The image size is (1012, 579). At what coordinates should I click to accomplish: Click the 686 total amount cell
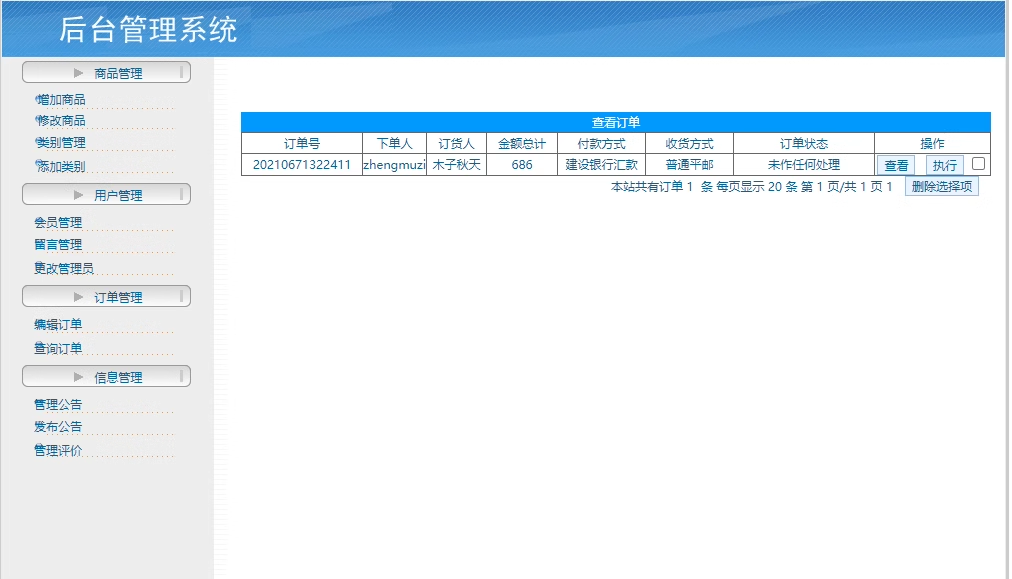pyautogui.click(x=522, y=165)
